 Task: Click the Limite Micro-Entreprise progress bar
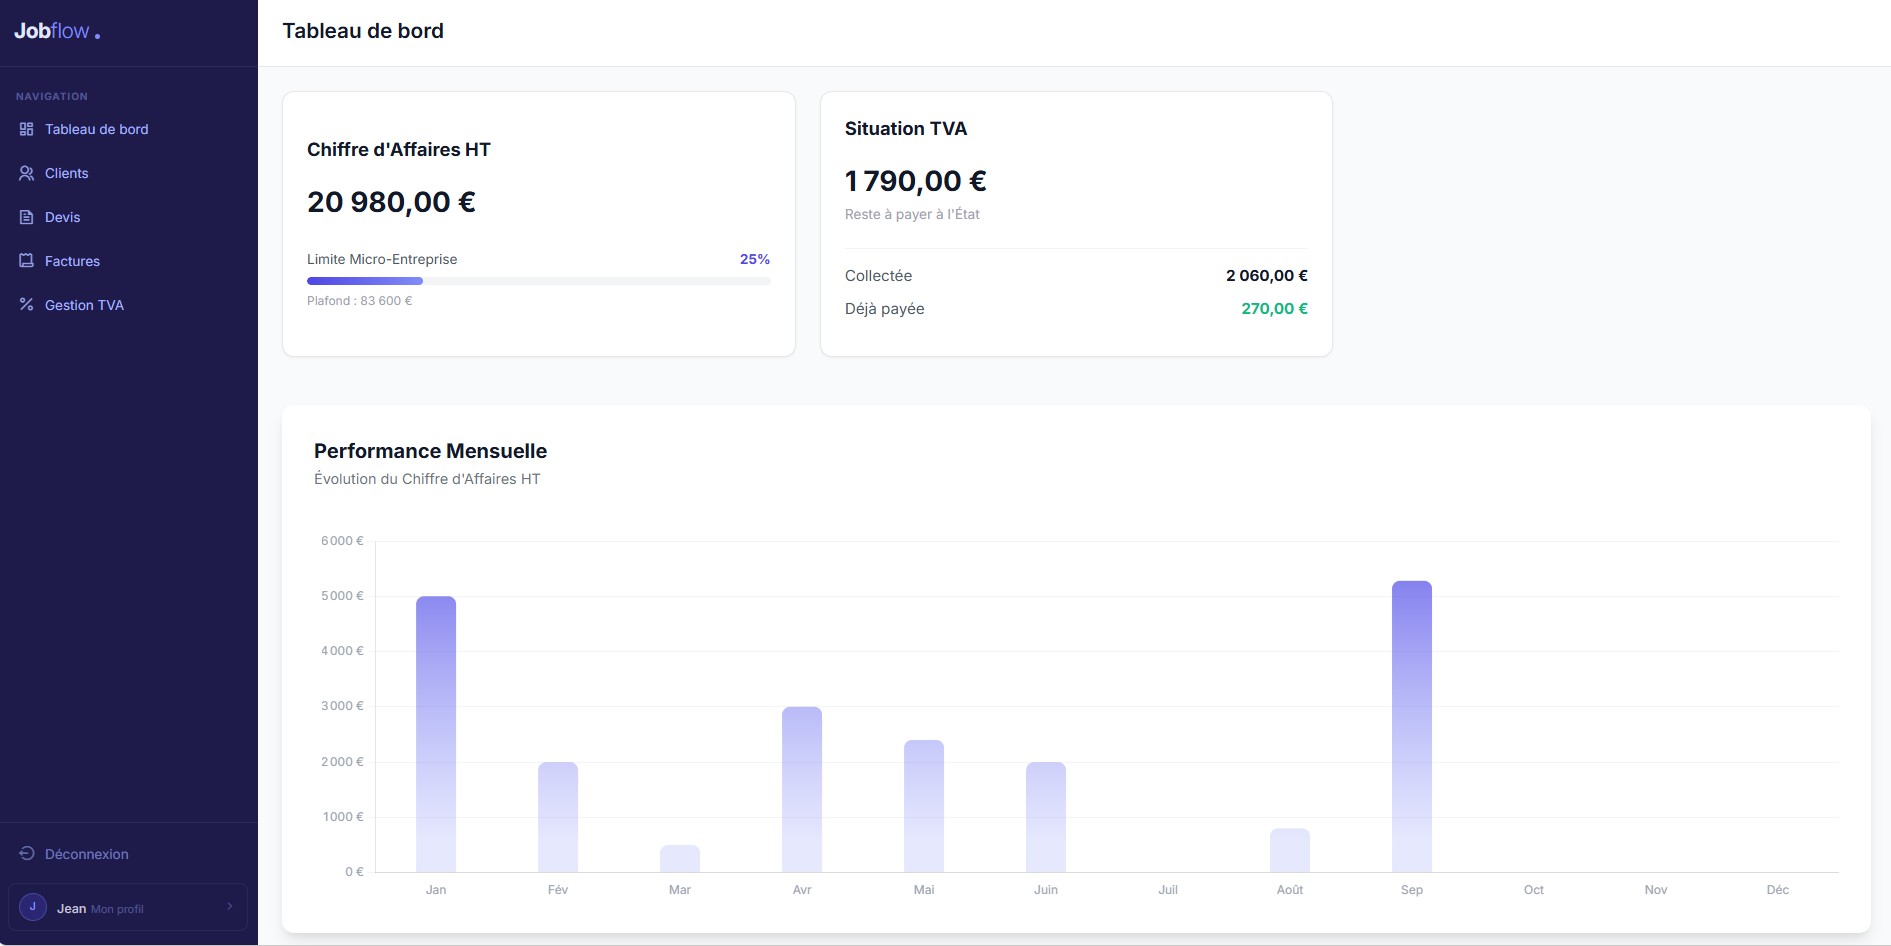pos(538,281)
